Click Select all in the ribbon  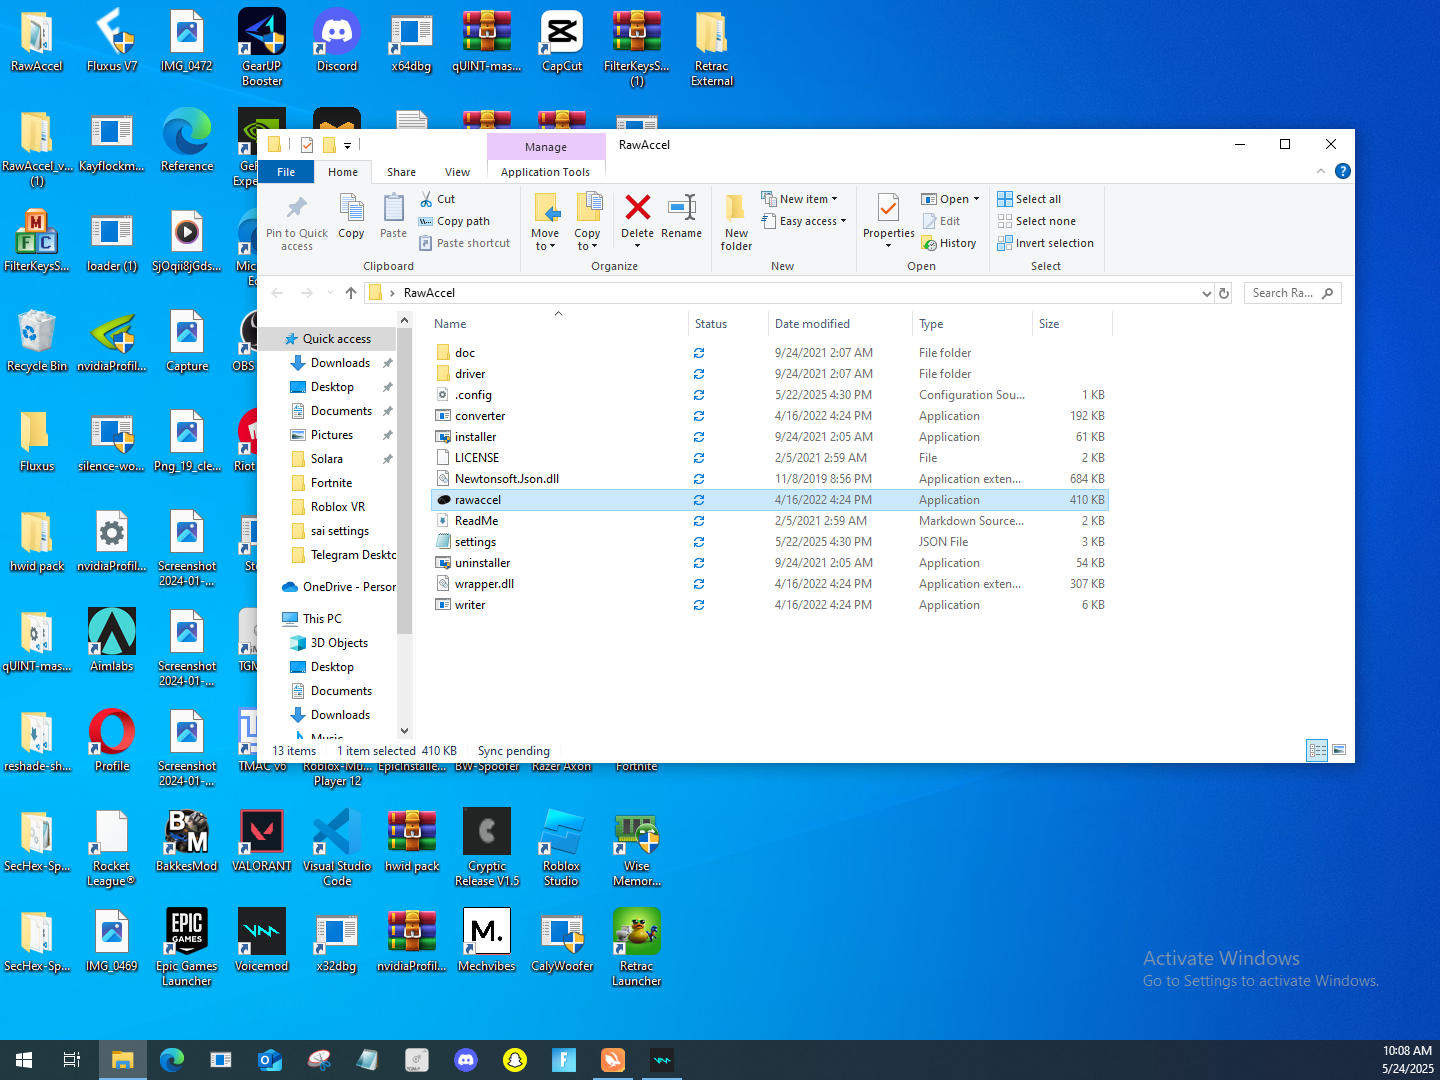coord(1037,199)
